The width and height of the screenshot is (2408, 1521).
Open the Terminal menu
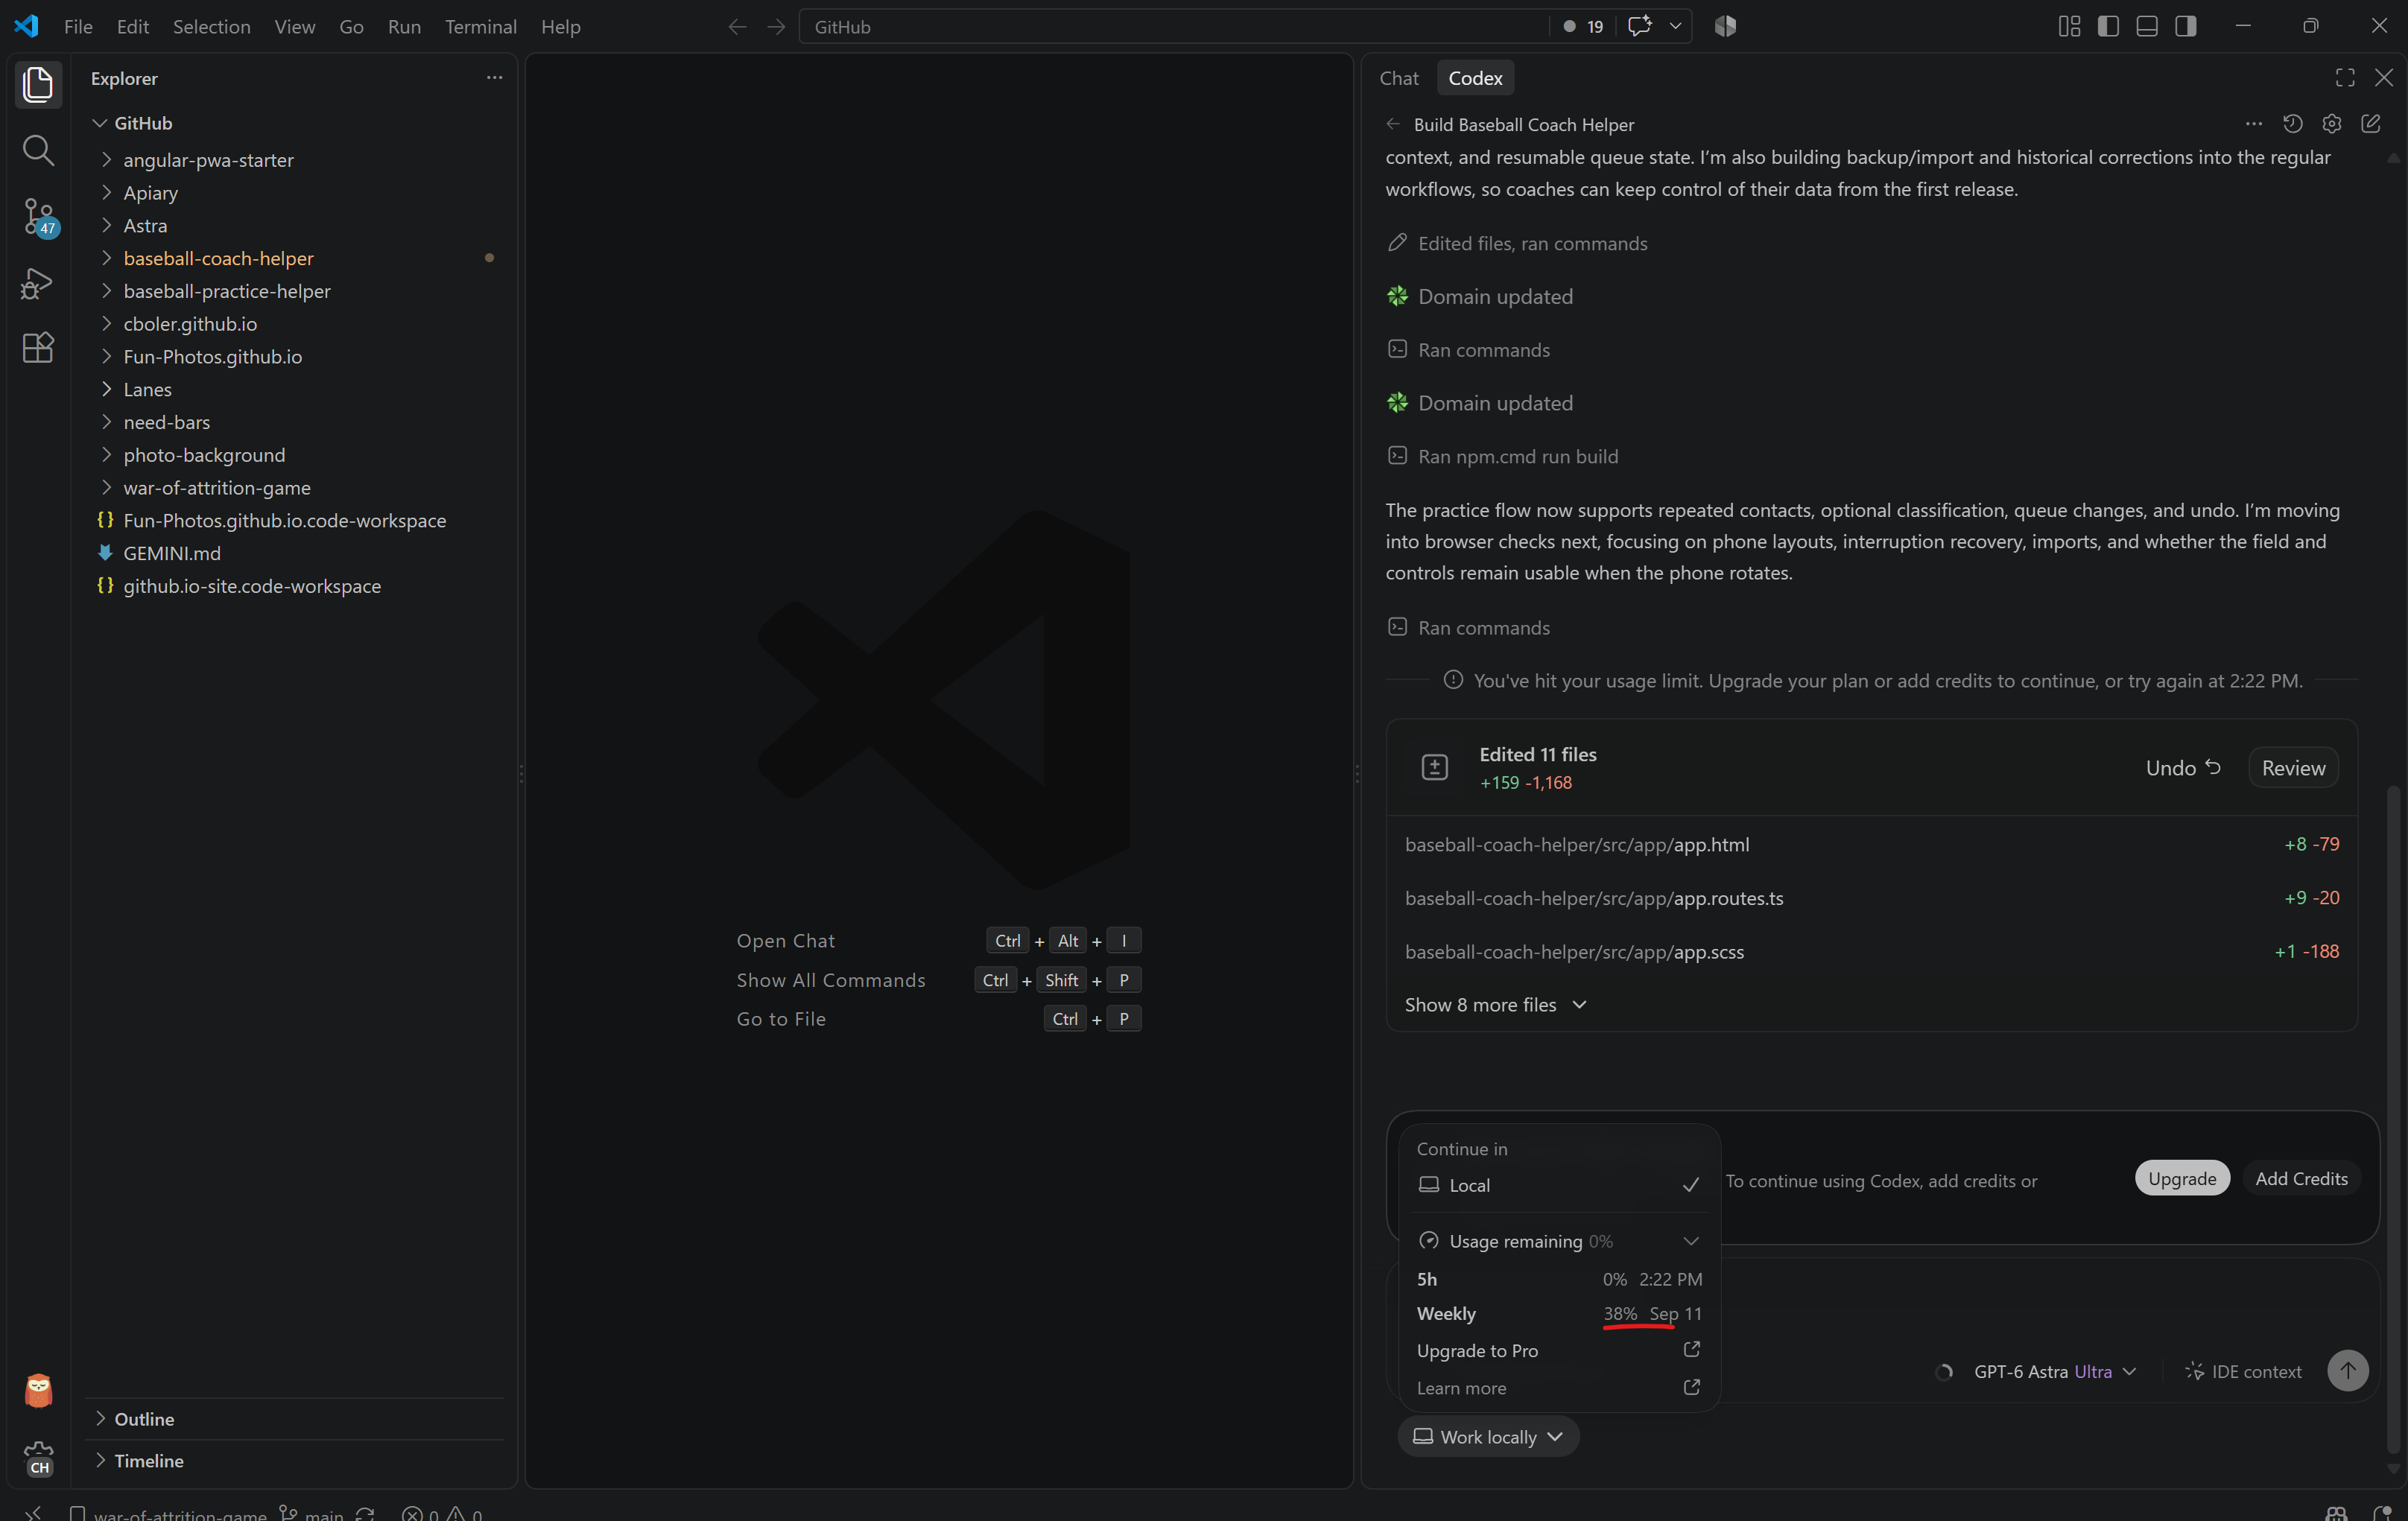coord(481,27)
